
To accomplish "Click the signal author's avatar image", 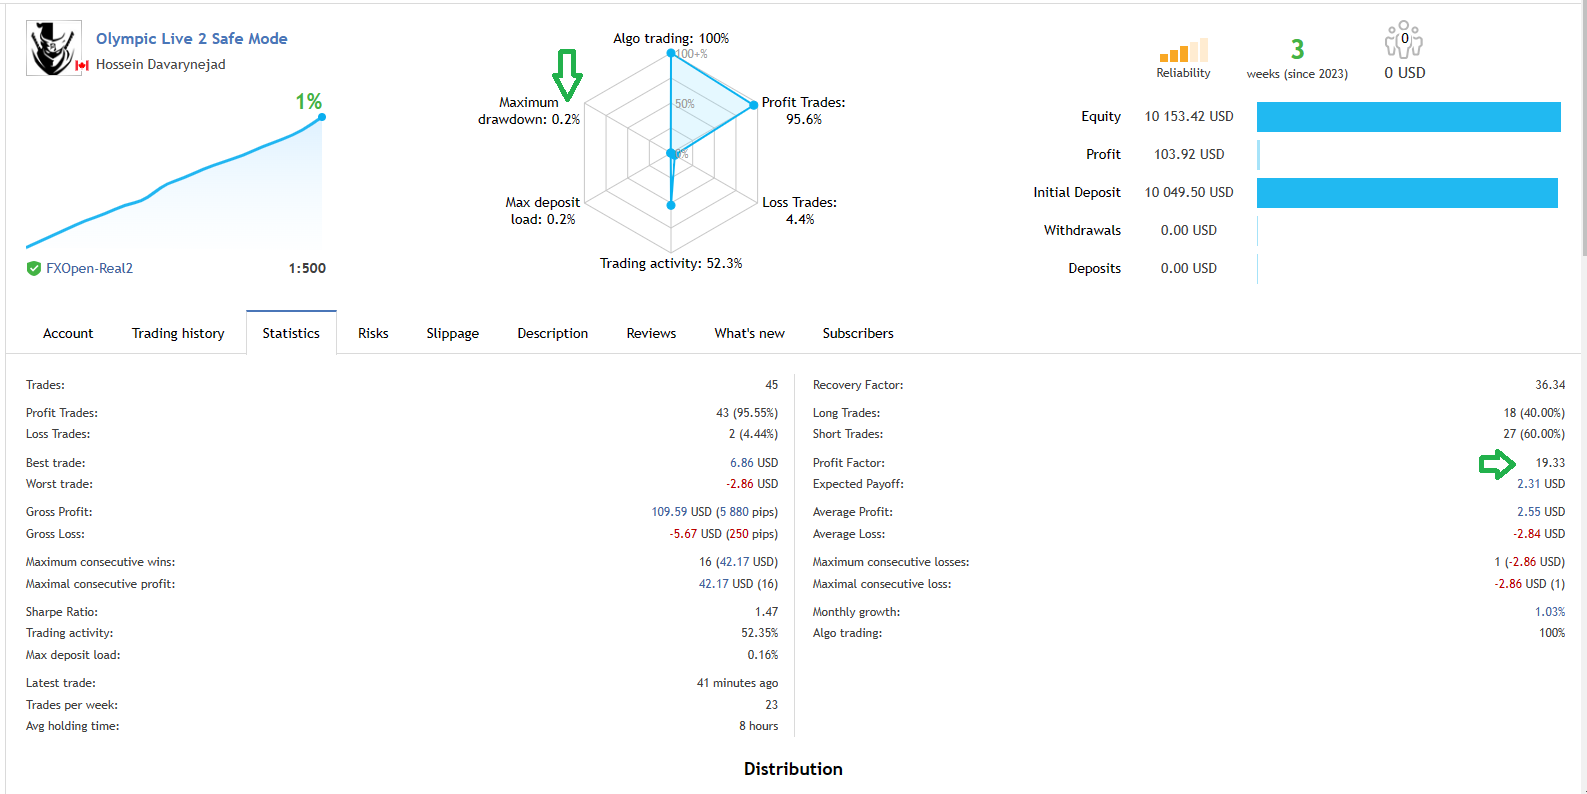I will 54,48.
